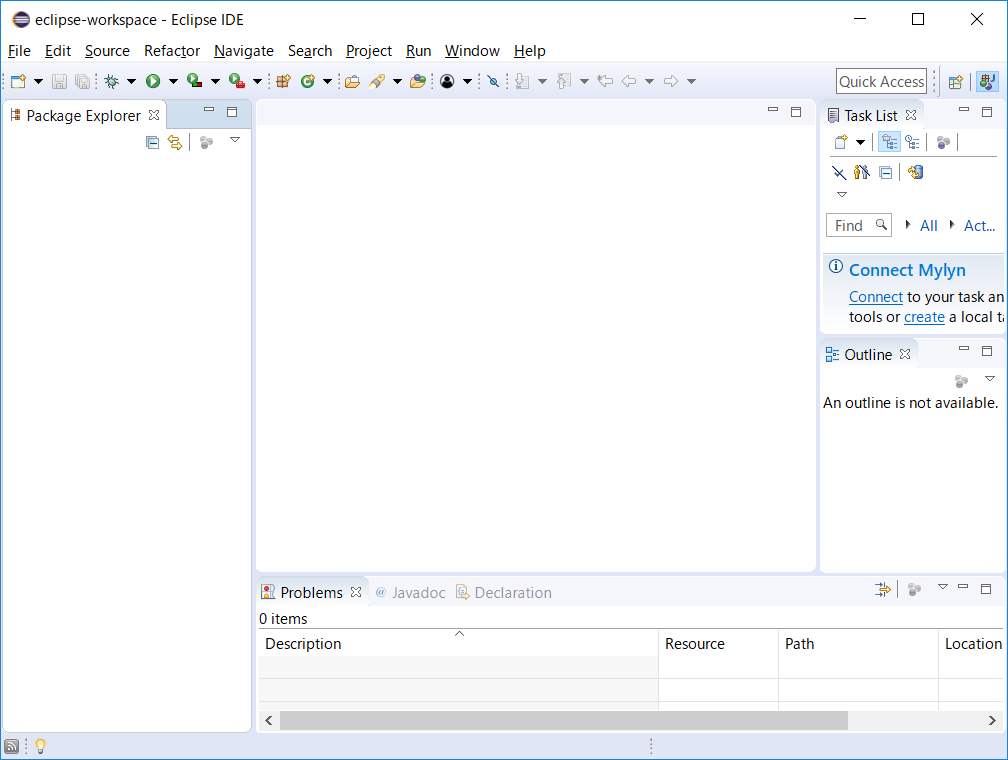Click the Connect link in Mylyn notice

coord(876,297)
